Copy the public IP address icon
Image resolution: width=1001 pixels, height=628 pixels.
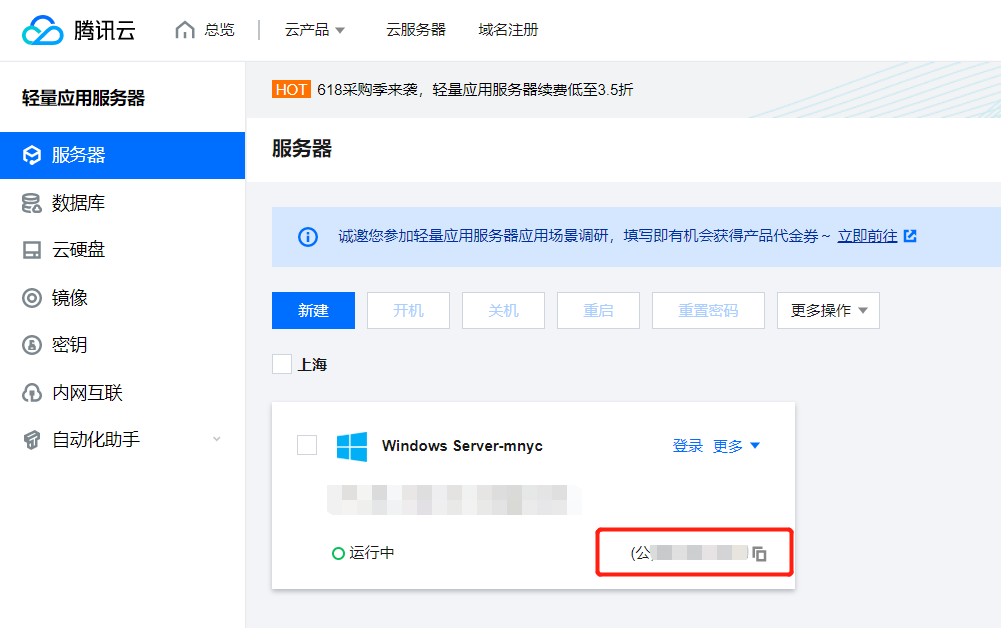pyautogui.click(x=759, y=553)
